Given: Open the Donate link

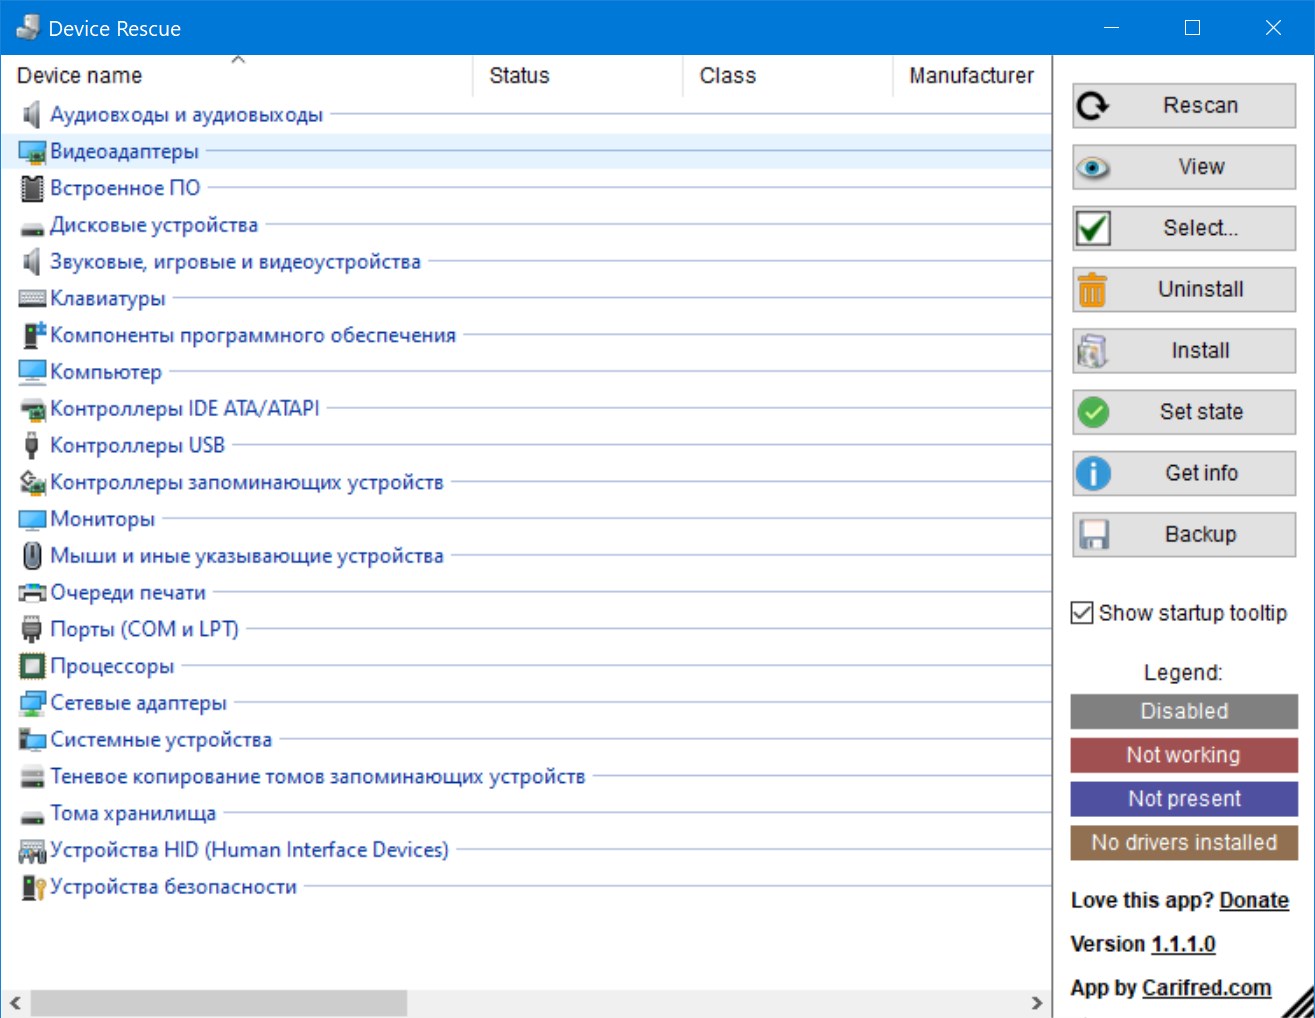Looking at the screenshot, I should [x=1253, y=900].
